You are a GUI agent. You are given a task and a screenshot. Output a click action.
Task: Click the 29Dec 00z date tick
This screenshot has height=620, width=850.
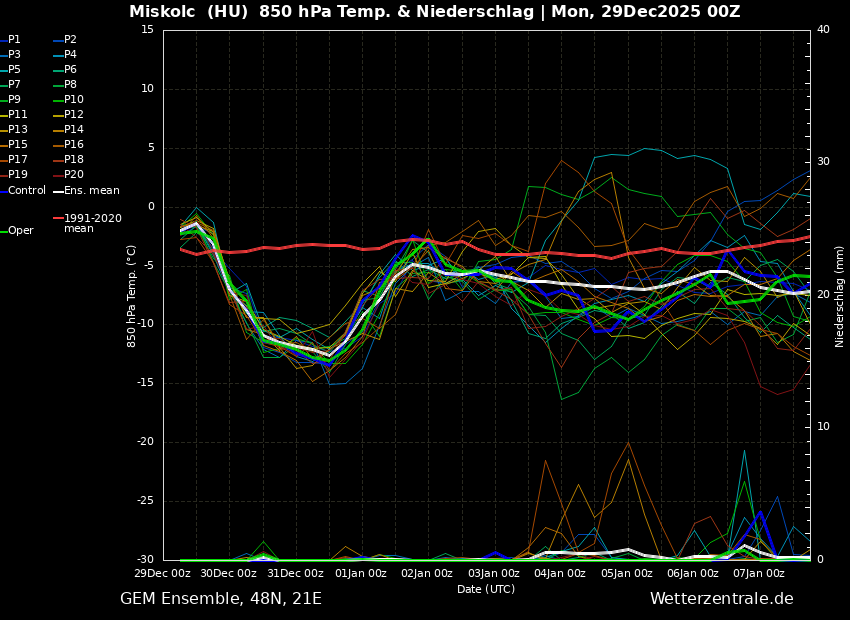coord(163,574)
